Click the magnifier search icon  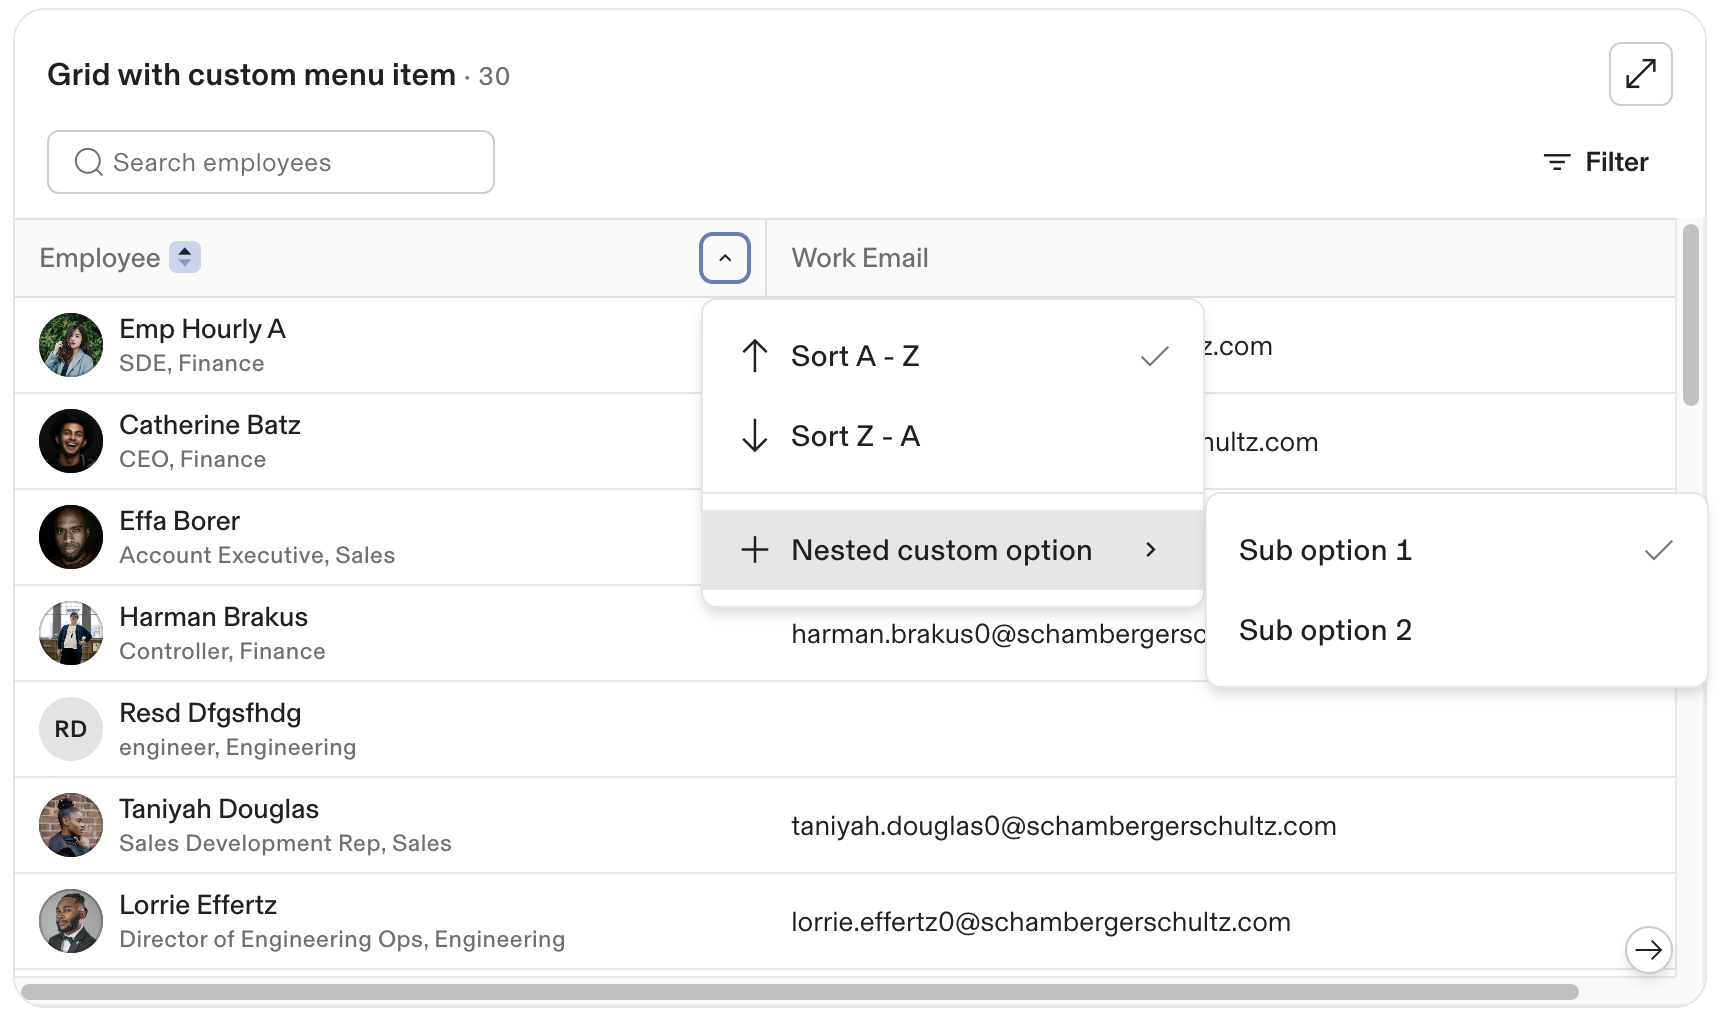[89, 162]
